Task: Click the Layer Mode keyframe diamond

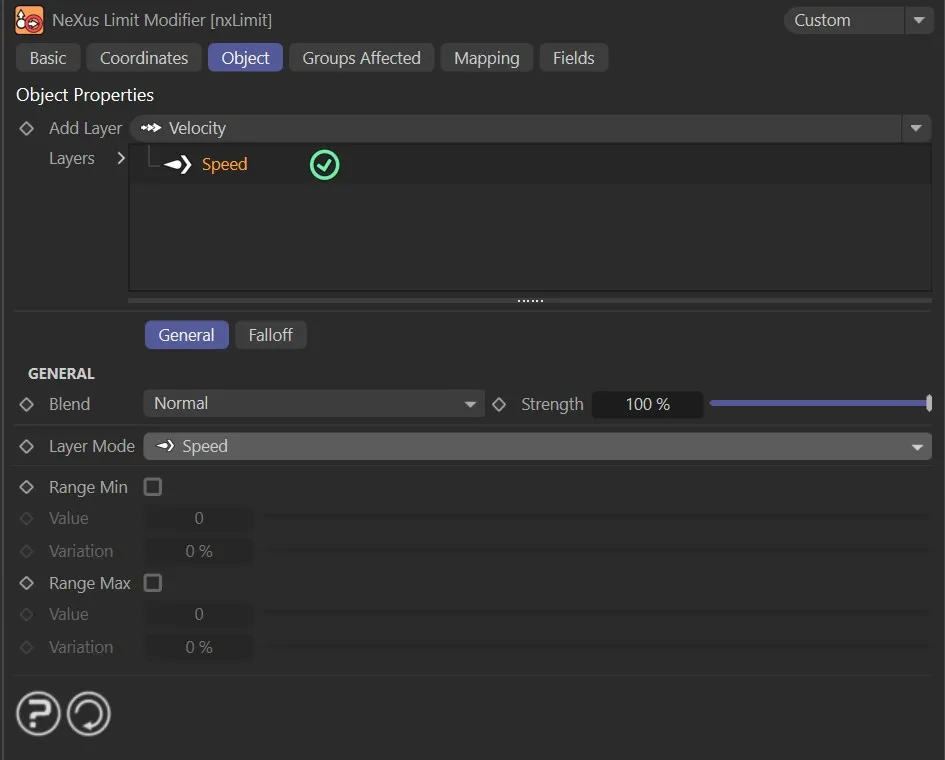Action: [x=27, y=447]
